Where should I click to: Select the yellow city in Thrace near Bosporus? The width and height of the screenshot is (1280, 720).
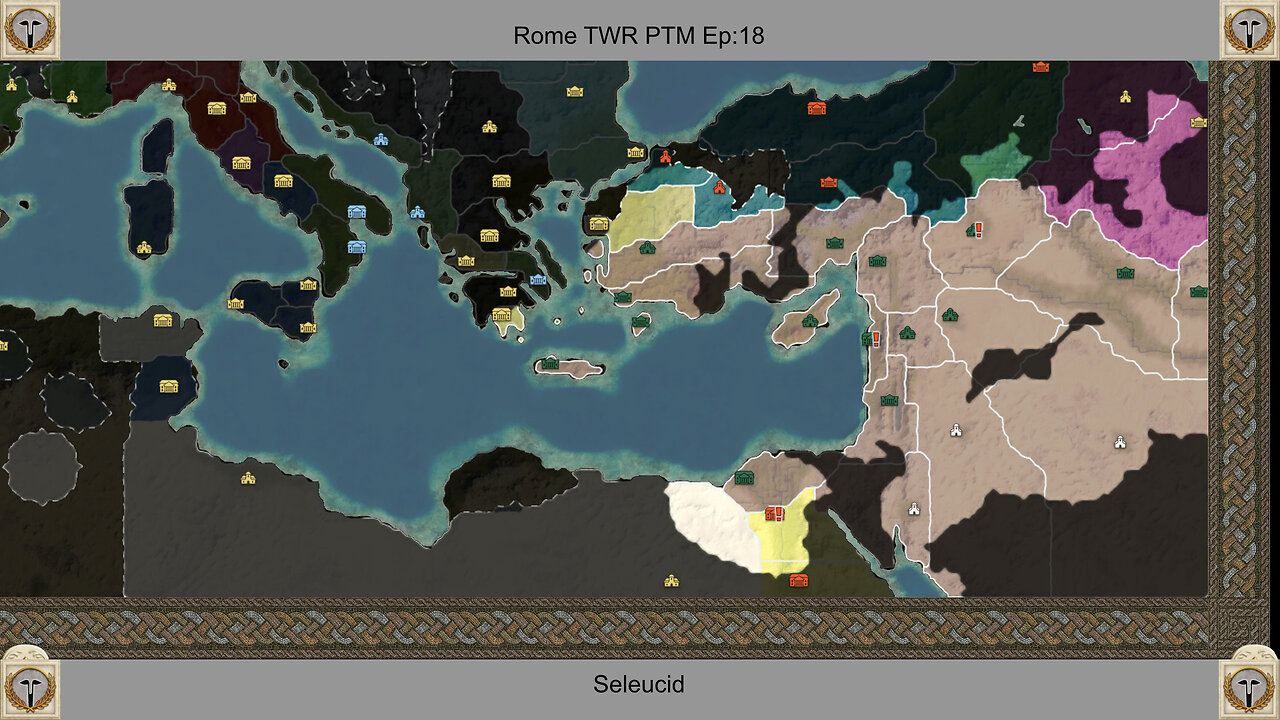pos(636,152)
